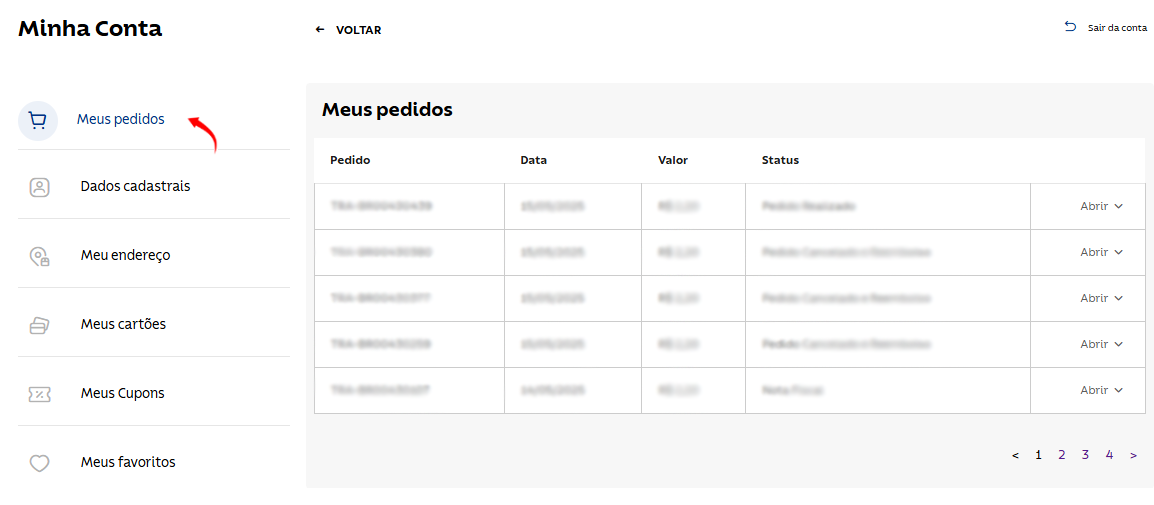The width and height of the screenshot is (1154, 505).
Task: Click the Sair da conta link
Action: (1117, 28)
